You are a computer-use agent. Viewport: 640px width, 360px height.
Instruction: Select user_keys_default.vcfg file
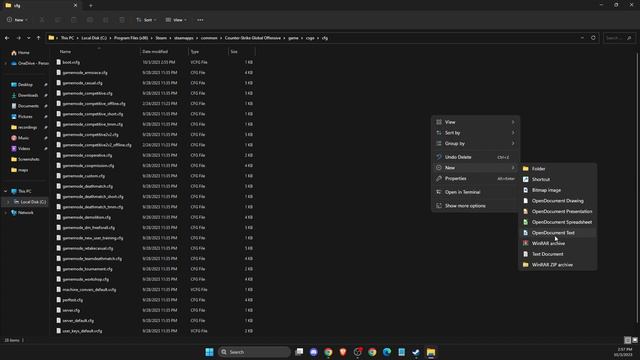coord(82,331)
